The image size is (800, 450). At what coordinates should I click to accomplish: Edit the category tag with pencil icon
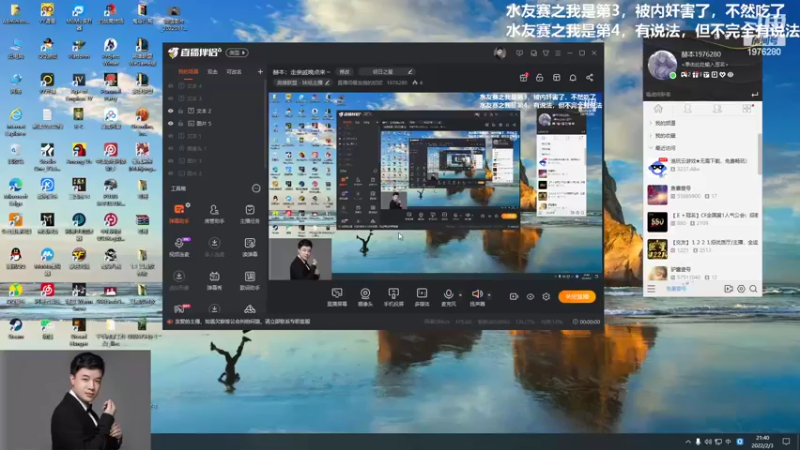[x=328, y=82]
